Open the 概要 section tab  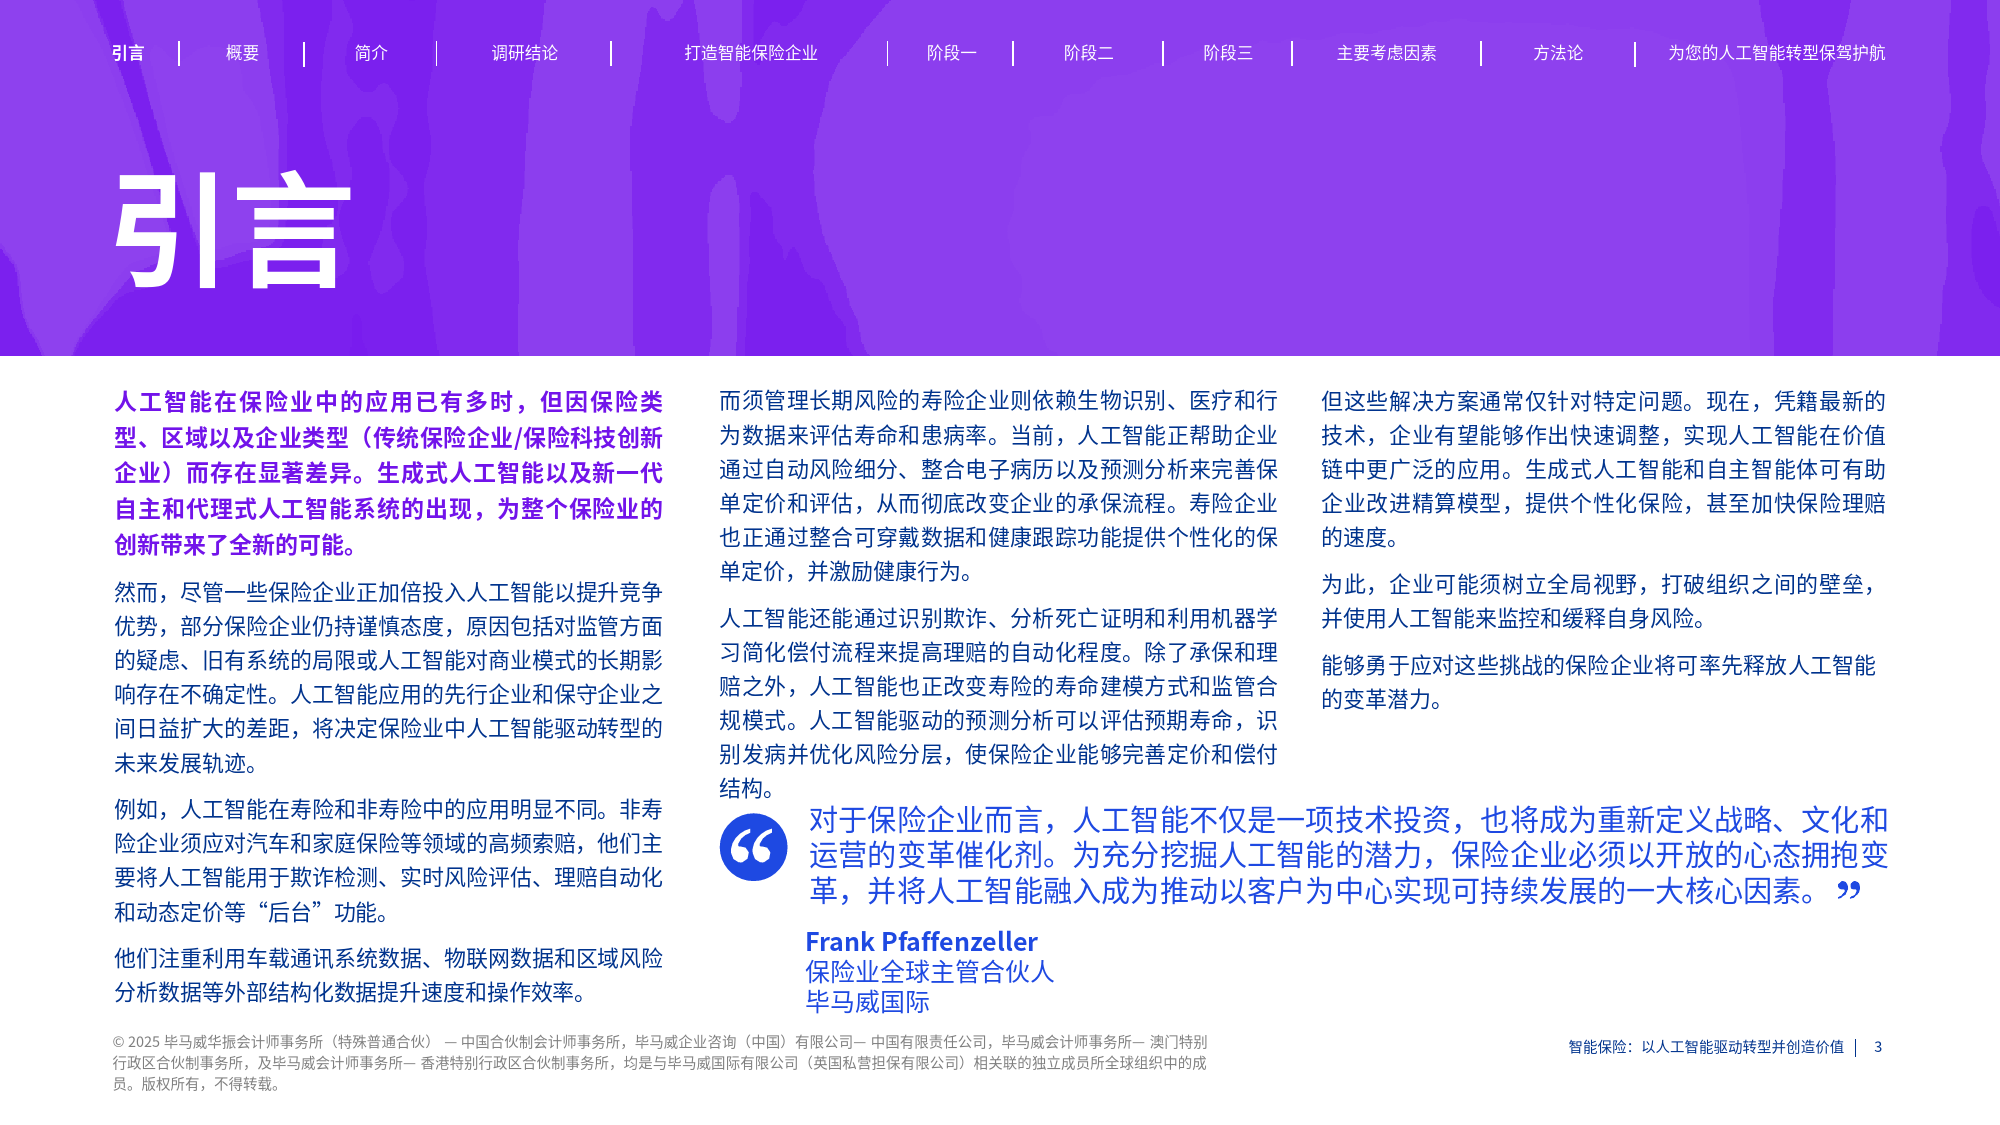click(x=242, y=53)
